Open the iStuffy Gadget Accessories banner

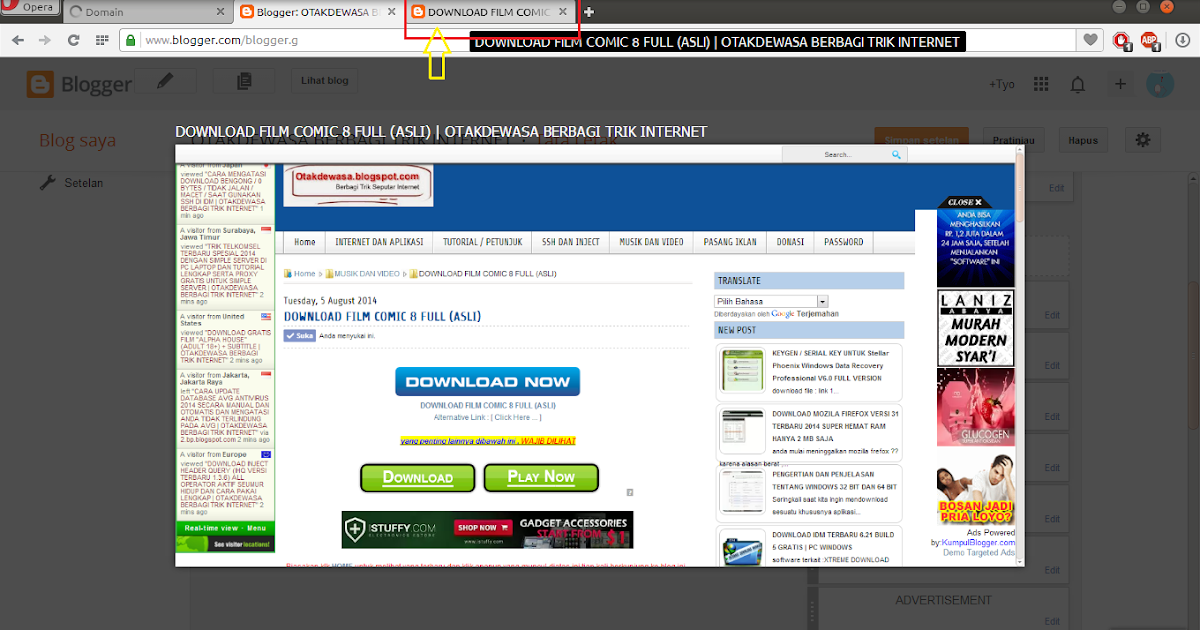[x=487, y=530]
